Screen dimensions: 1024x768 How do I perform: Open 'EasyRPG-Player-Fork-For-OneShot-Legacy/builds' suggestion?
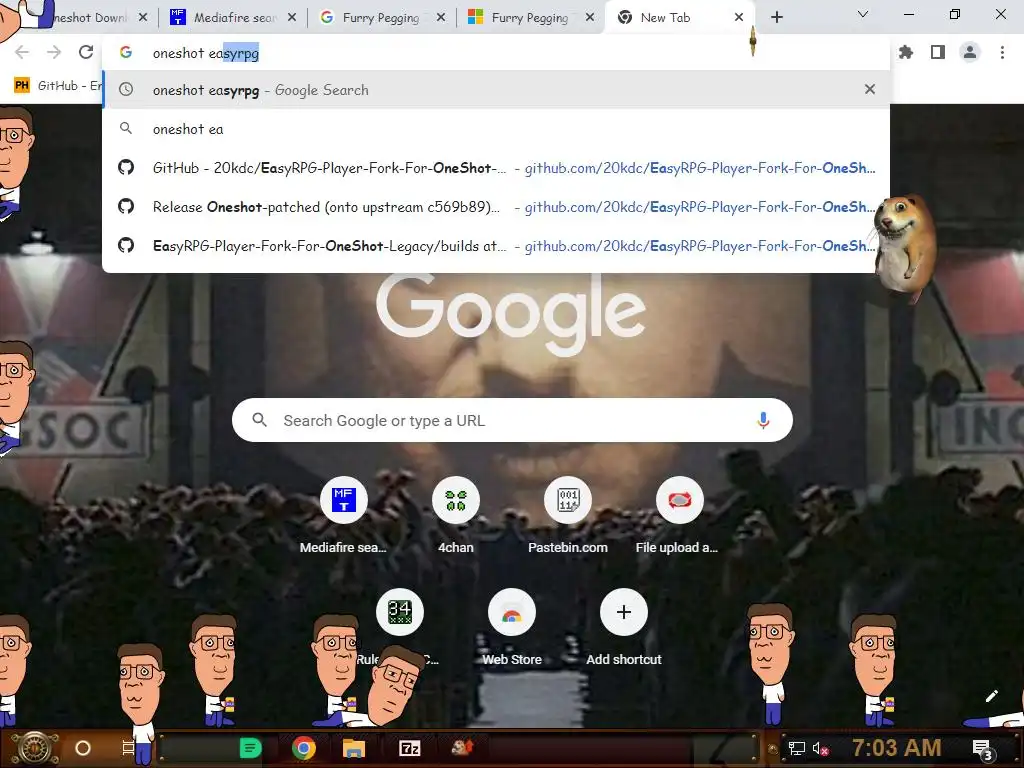pyautogui.click(x=496, y=246)
